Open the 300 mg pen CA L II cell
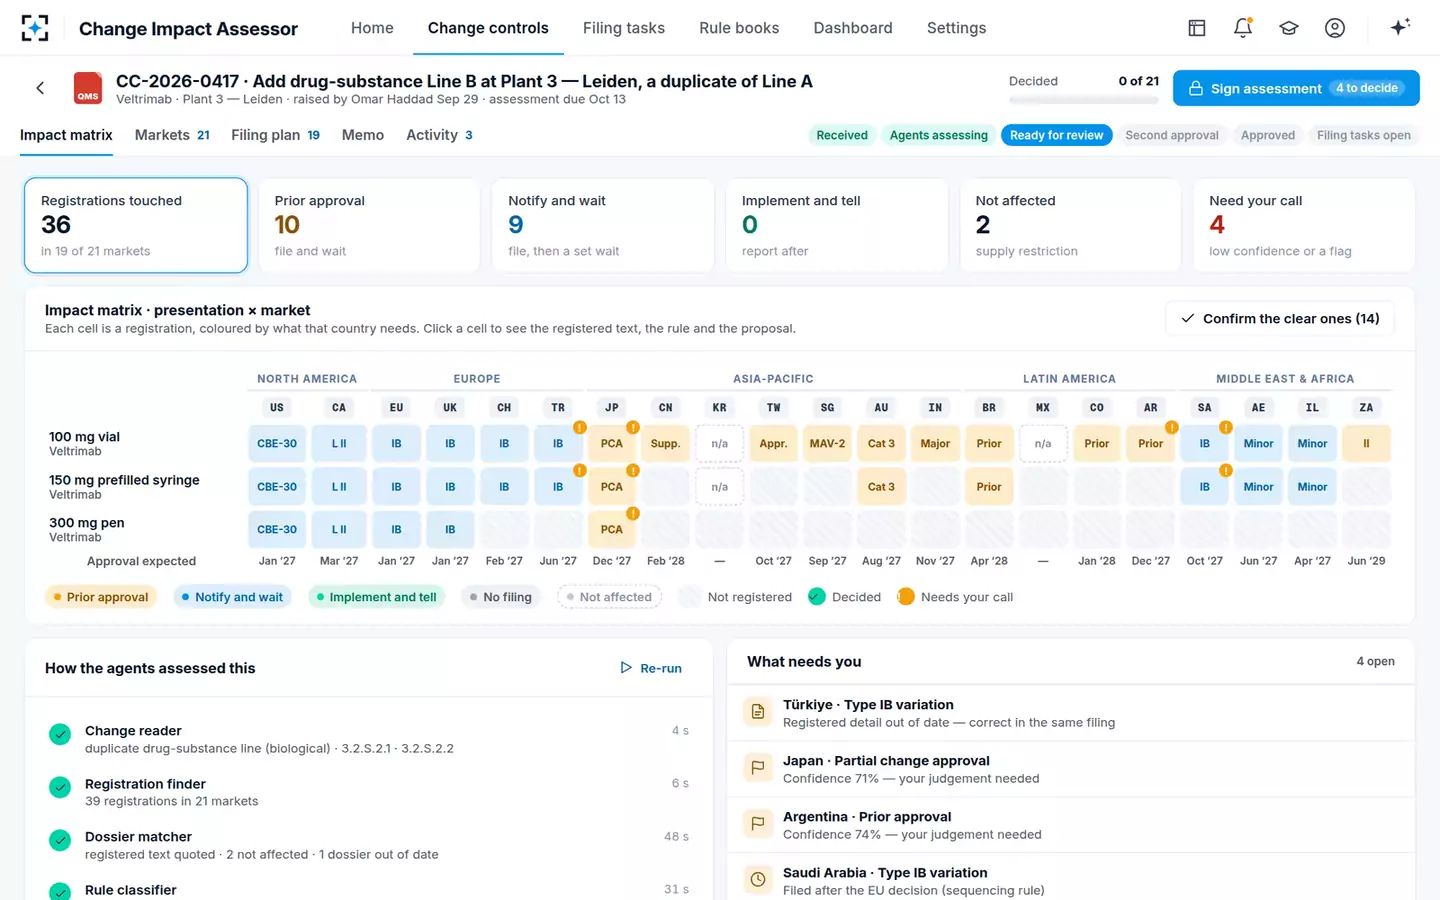This screenshot has height=900, width=1440. point(339,529)
